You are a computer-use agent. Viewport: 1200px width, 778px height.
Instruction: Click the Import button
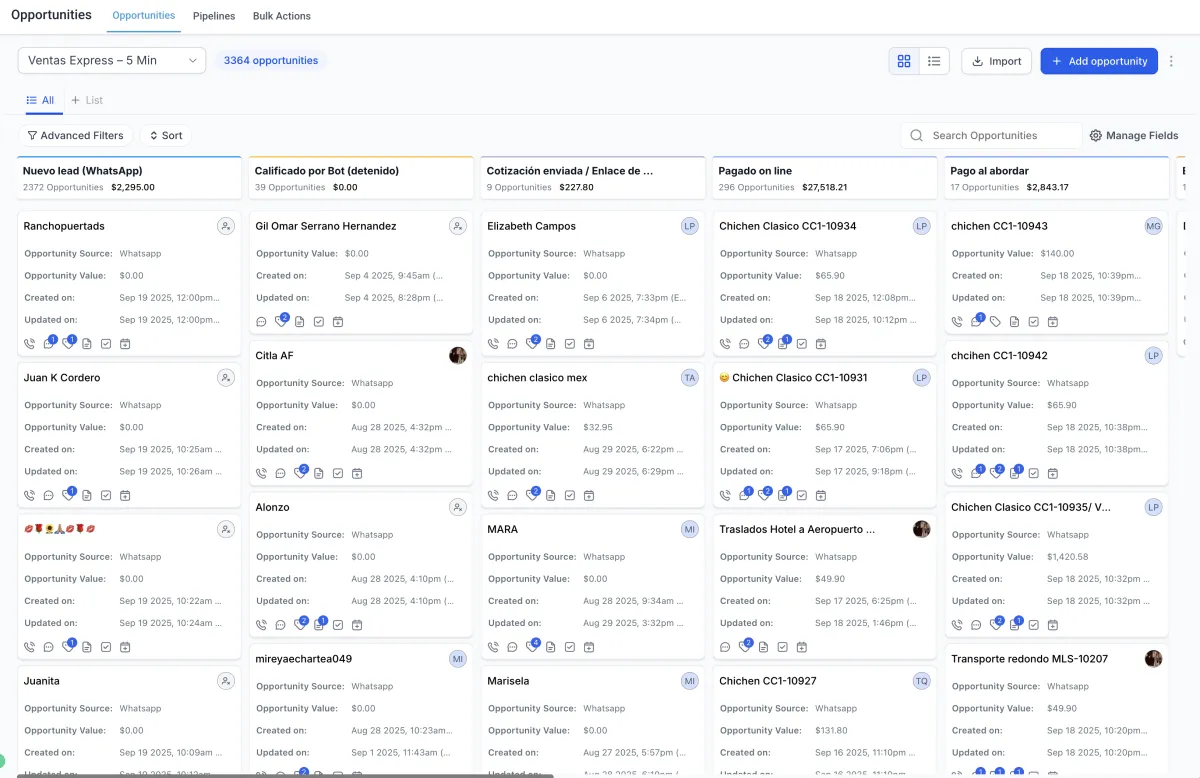coord(996,61)
